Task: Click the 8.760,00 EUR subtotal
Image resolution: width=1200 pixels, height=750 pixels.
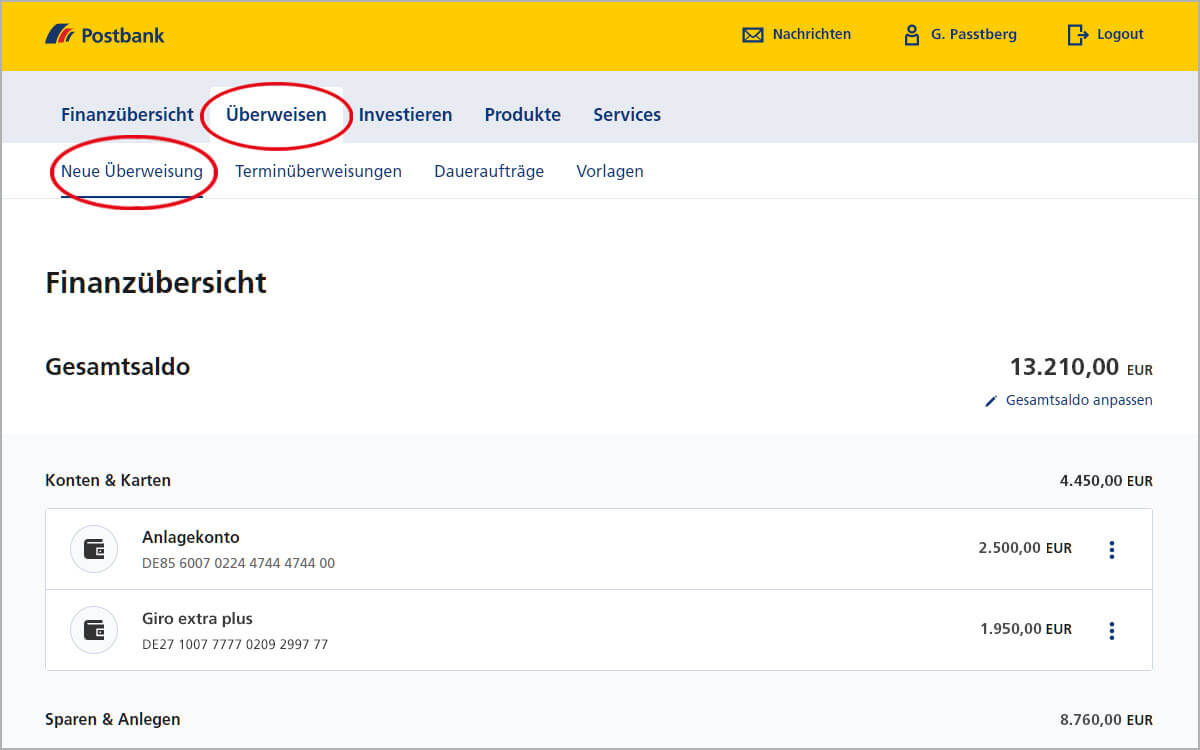Action: (x=1106, y=720)
